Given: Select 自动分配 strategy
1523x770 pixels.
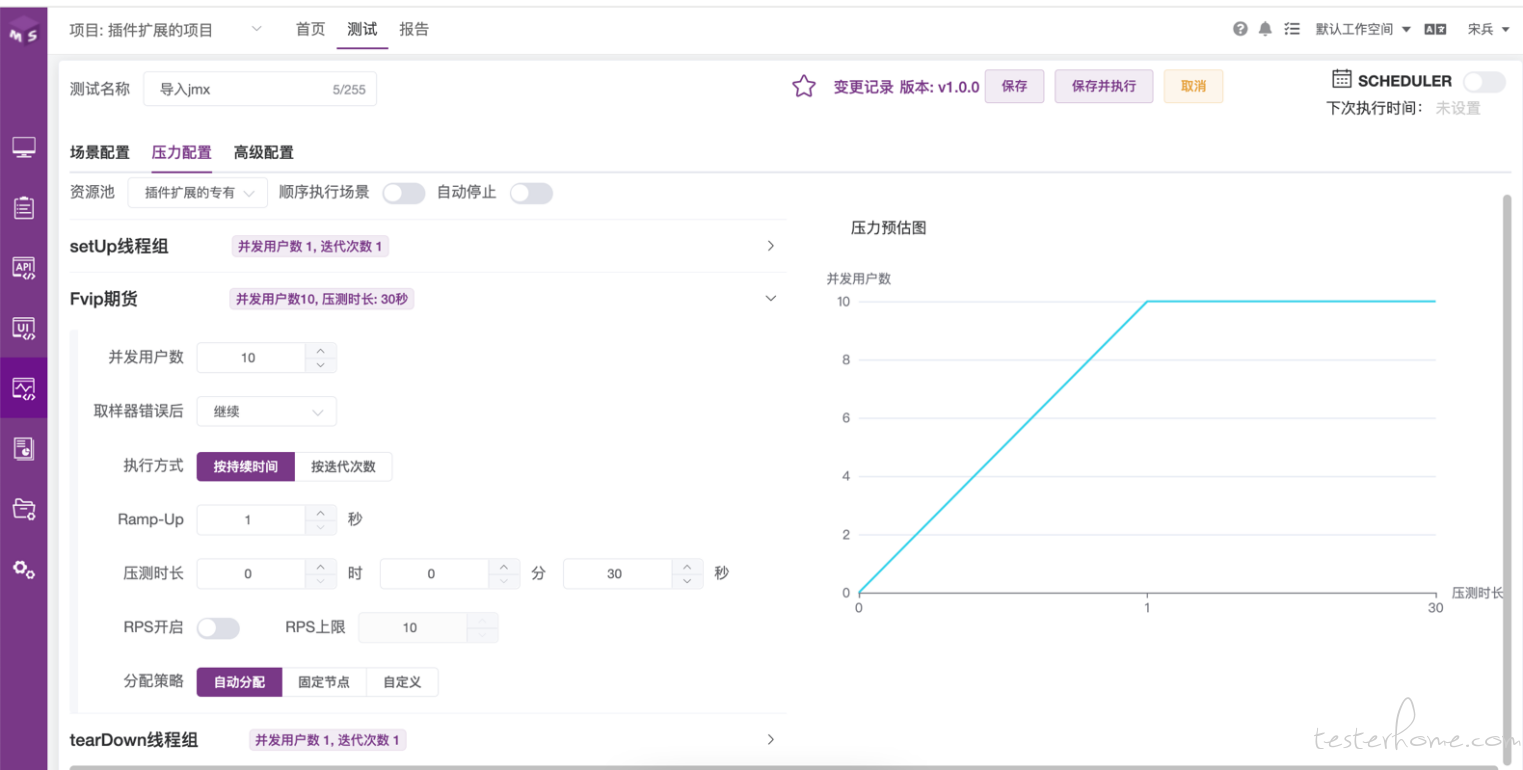Looking at the screenshot, I should pyautogui.click(x=240, y=682).
